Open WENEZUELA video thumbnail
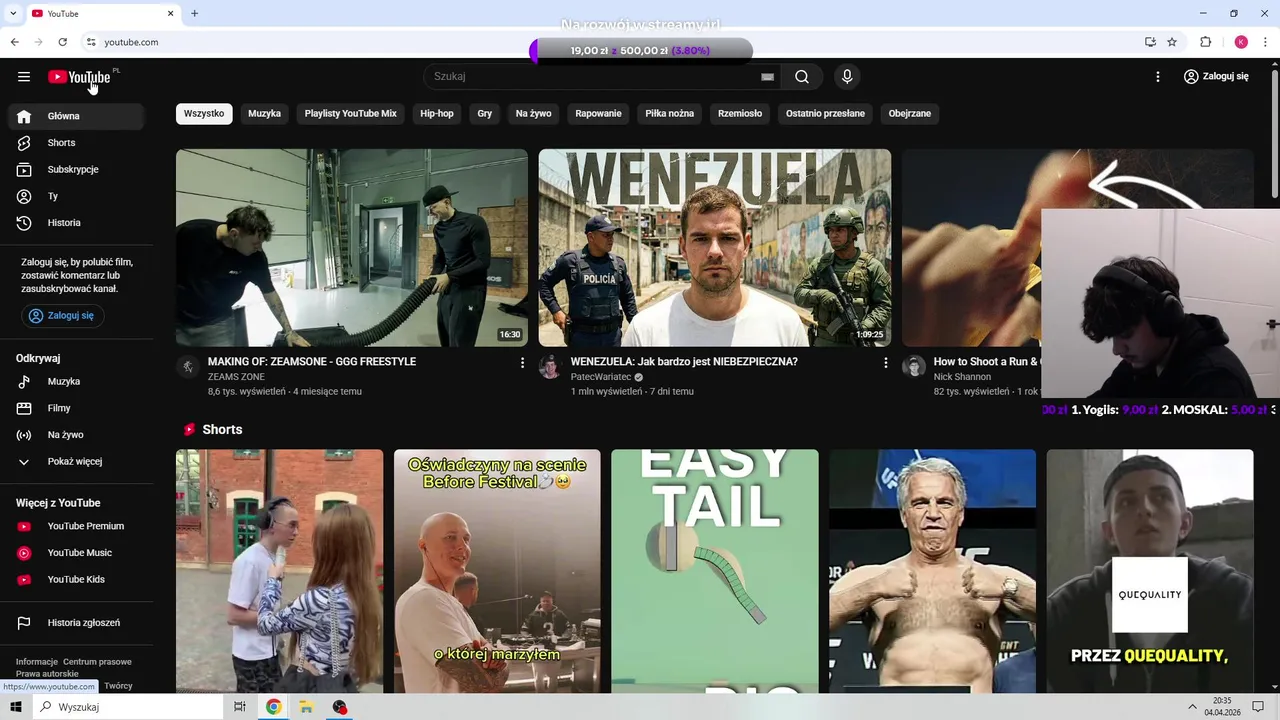 pos(715,248)
